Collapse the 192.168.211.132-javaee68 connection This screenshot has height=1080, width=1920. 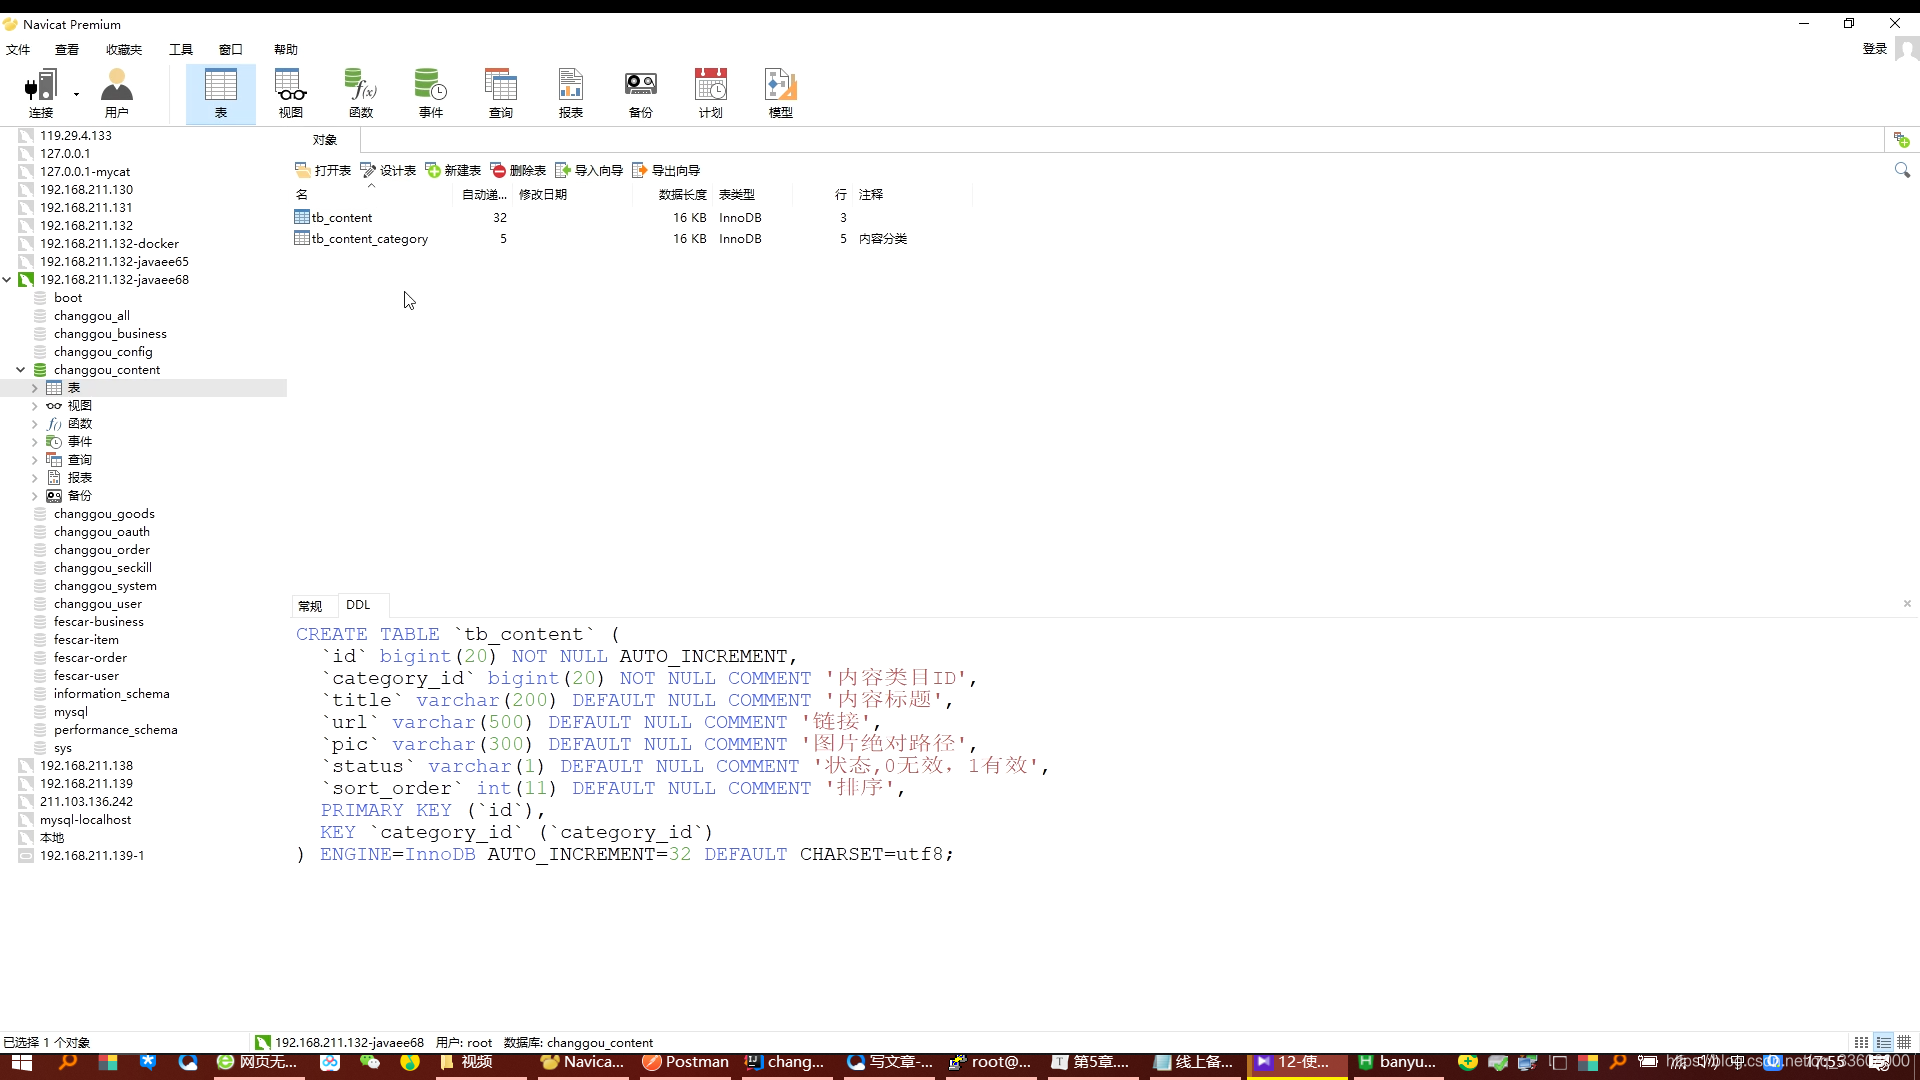point(7,280)
